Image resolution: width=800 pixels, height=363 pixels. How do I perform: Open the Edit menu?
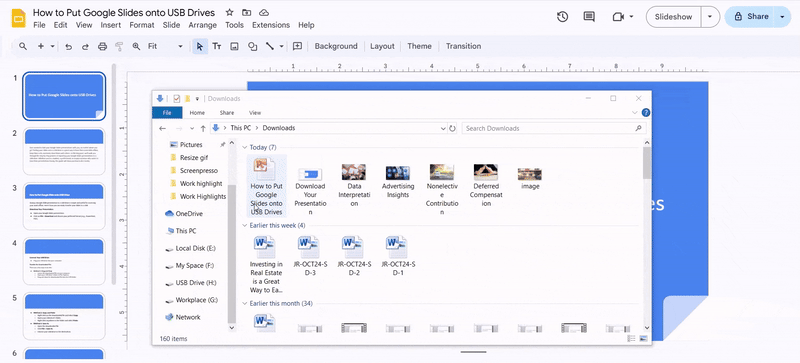60,25
